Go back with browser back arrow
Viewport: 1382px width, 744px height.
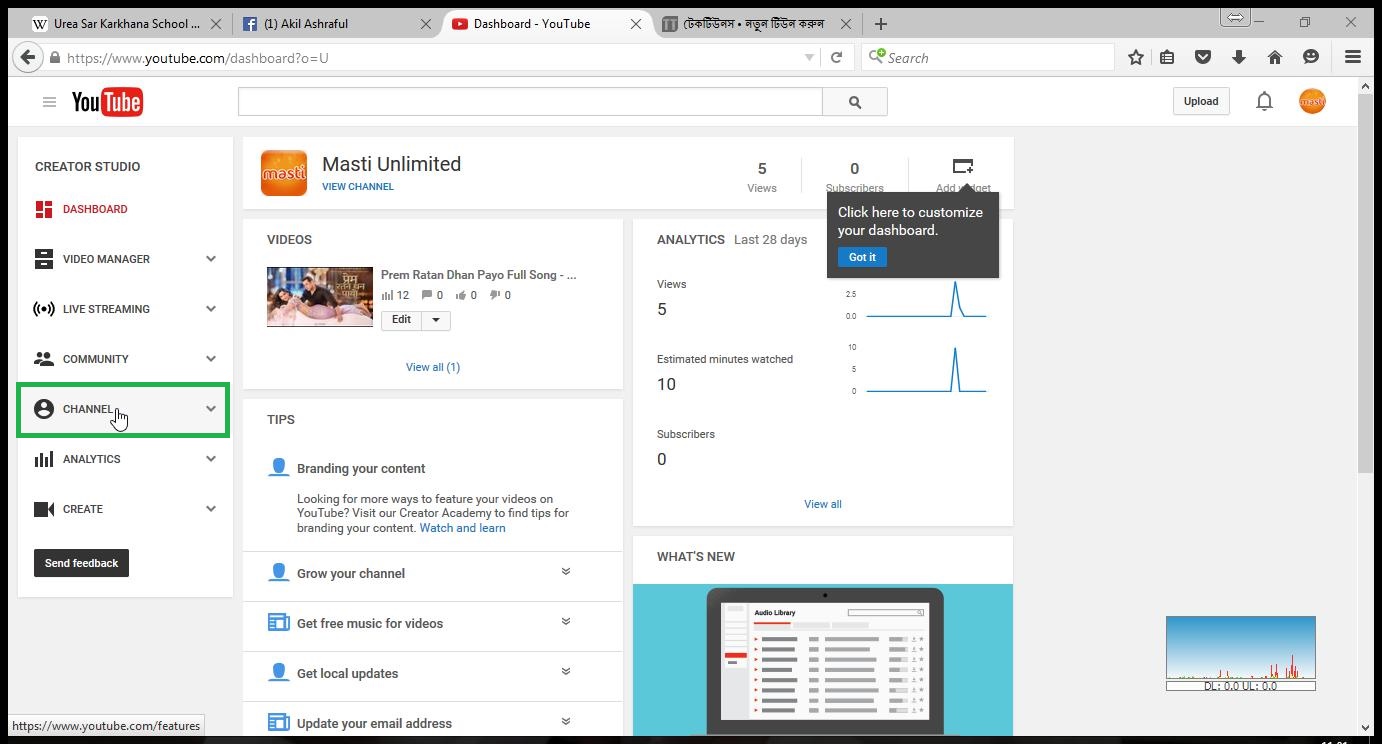[x=28, y=58]
